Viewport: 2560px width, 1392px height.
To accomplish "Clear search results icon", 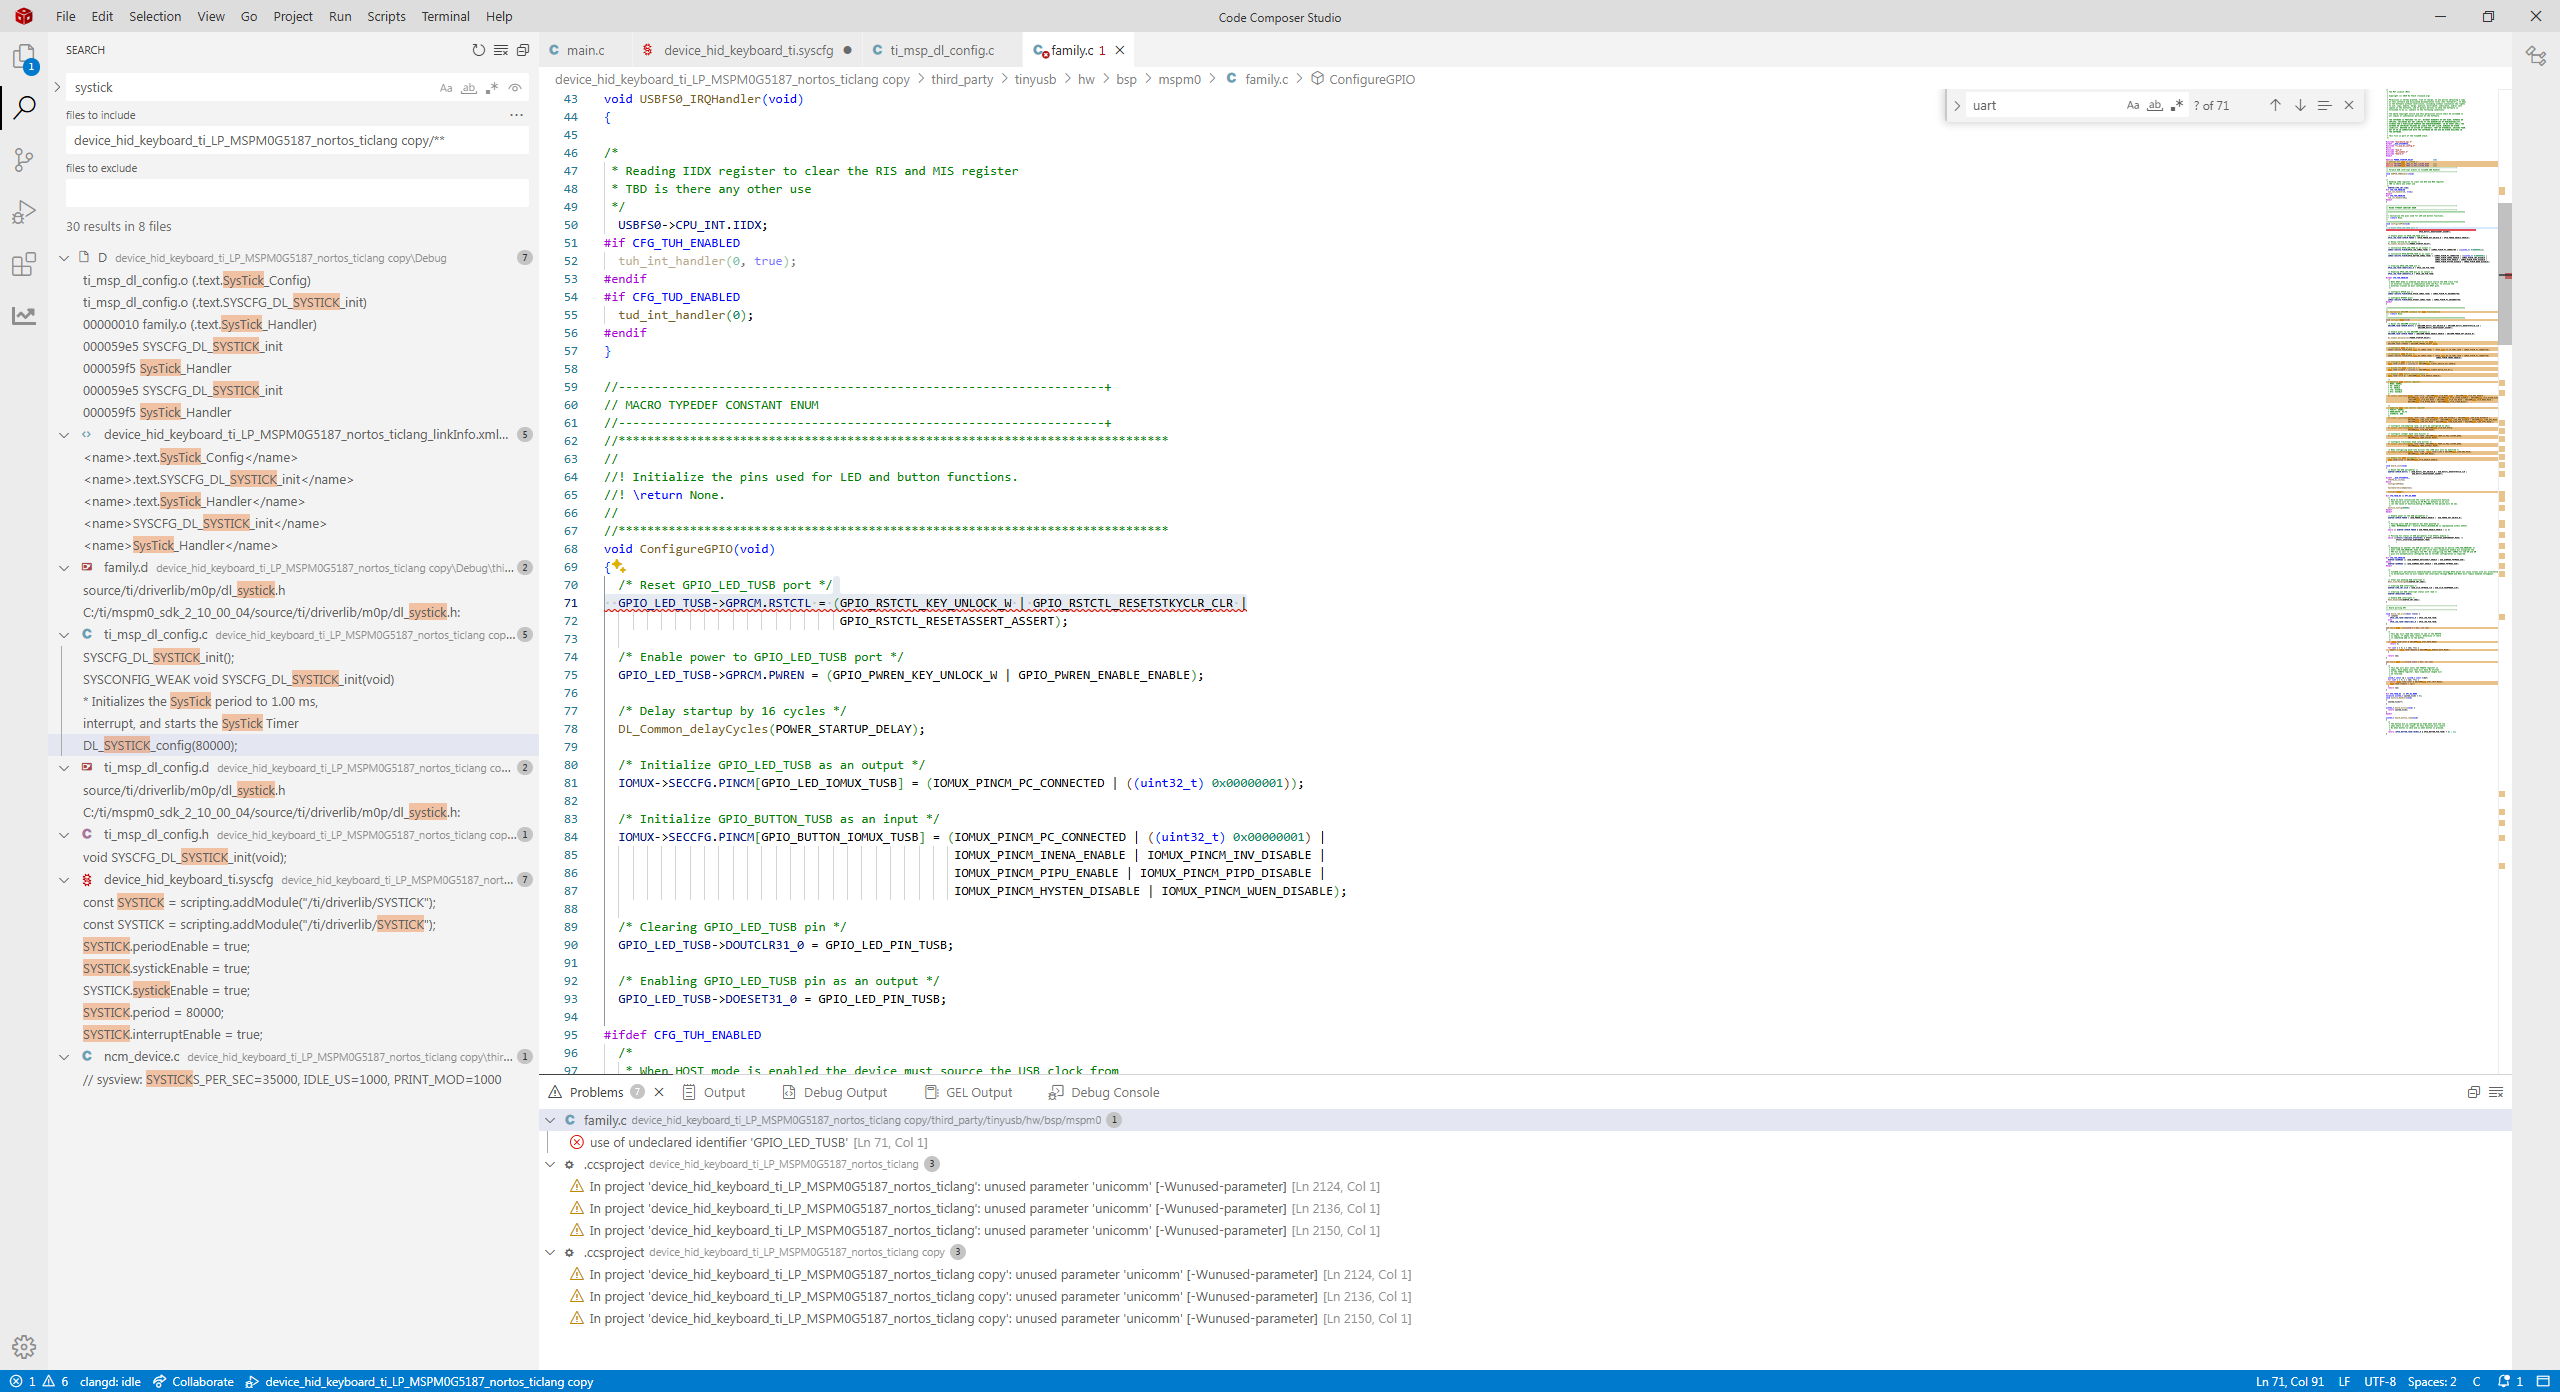I will click(500, 50).
